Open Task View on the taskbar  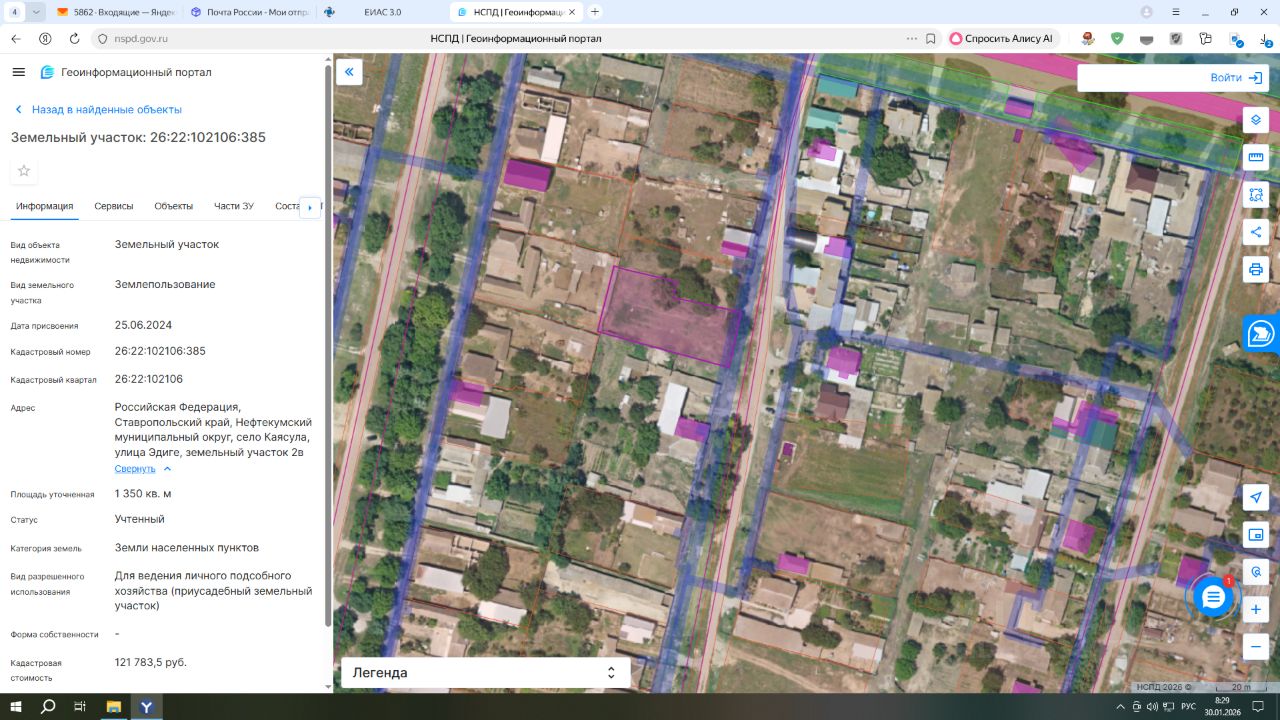click(x=80, y=706)
